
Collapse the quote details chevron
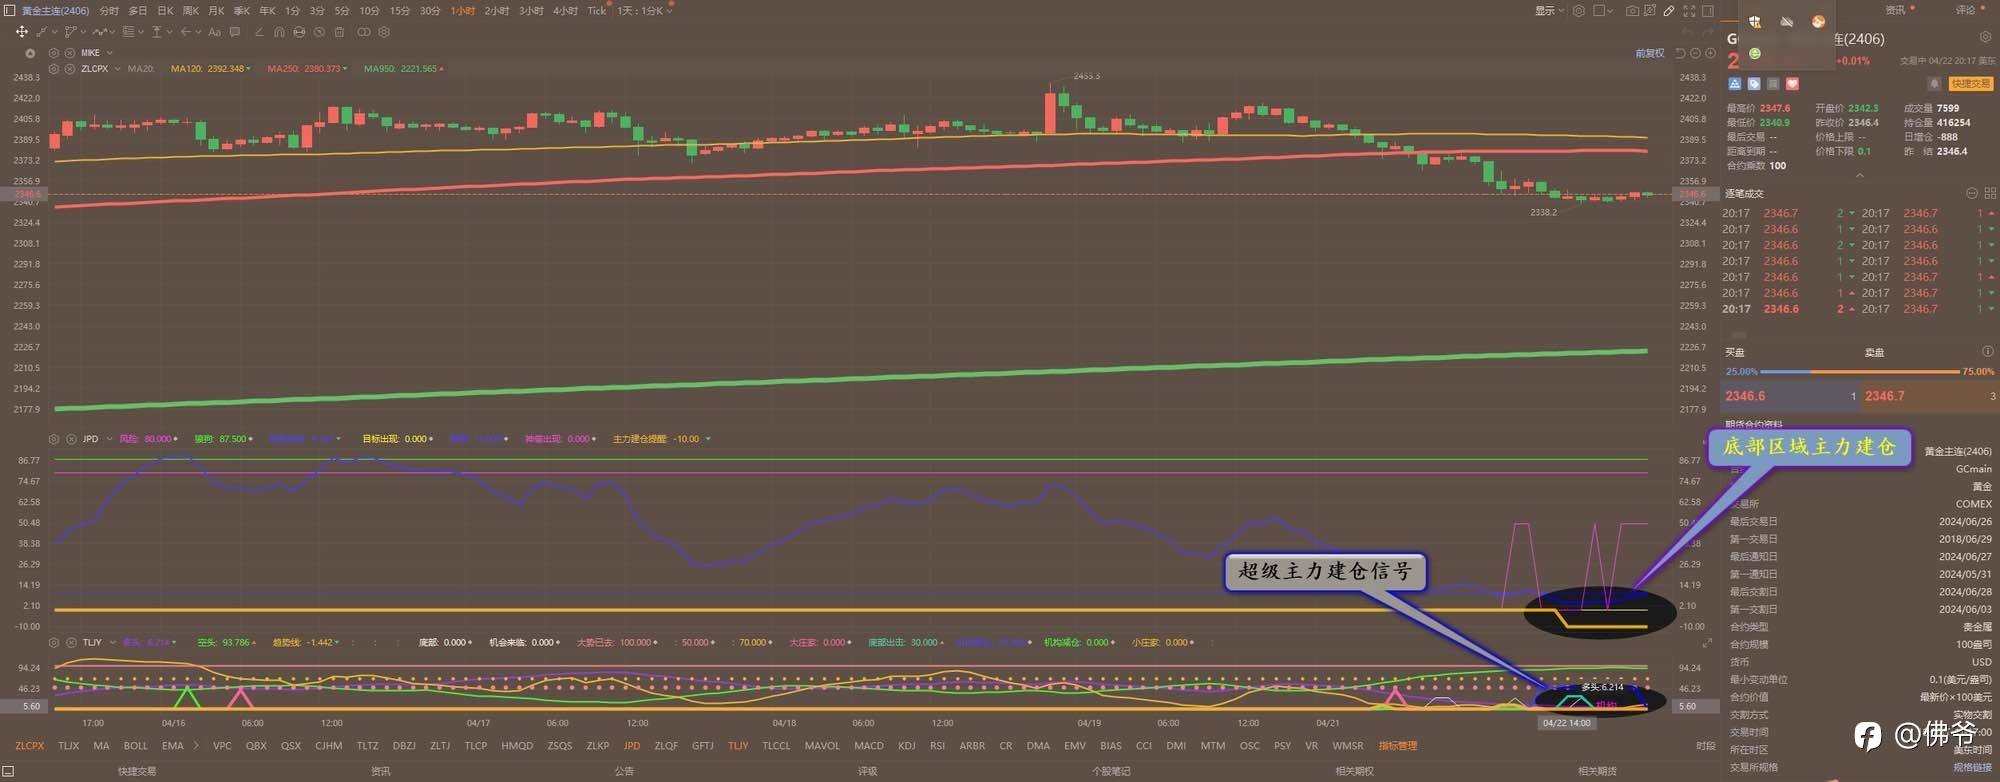(x=1860, y=176)
